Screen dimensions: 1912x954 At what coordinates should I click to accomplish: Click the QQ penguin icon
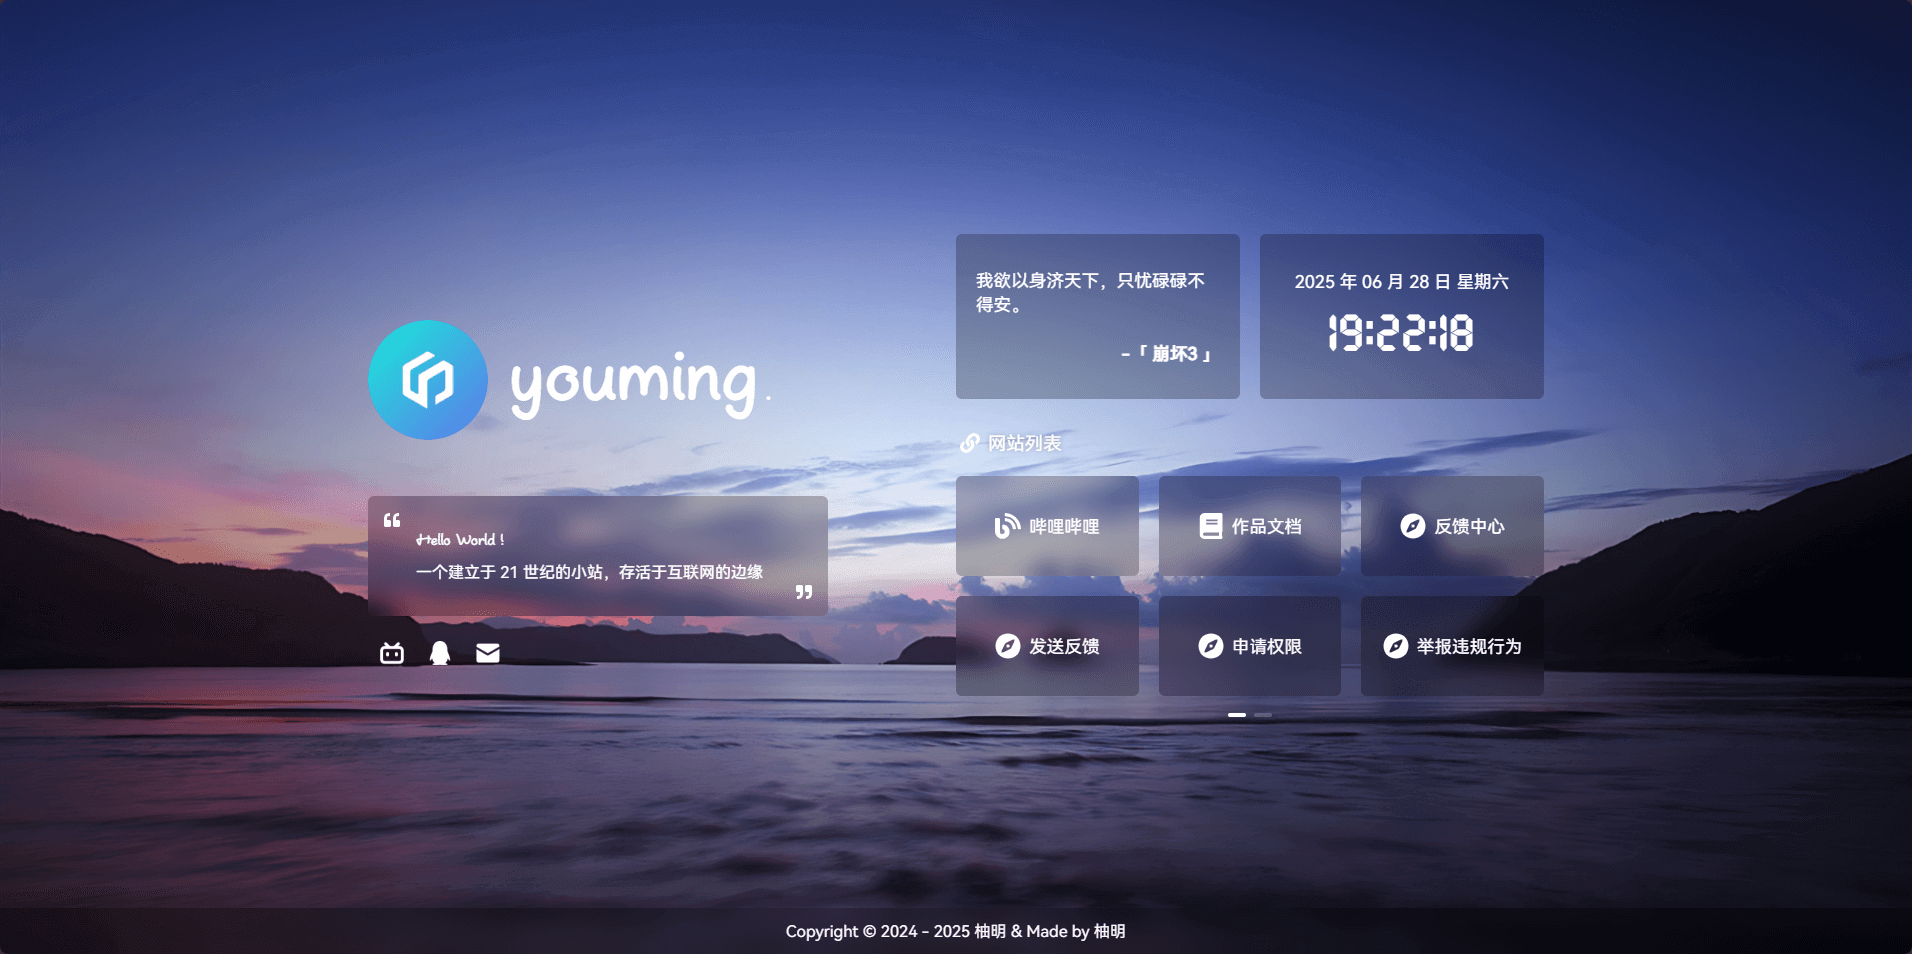[440, 653]
